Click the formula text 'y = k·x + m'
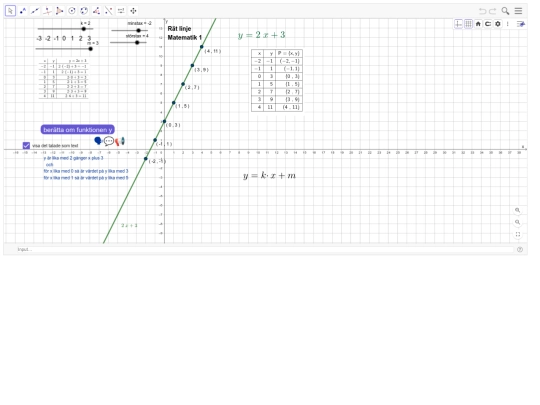This screenshot has width=540, height=405. coord(269,176)
